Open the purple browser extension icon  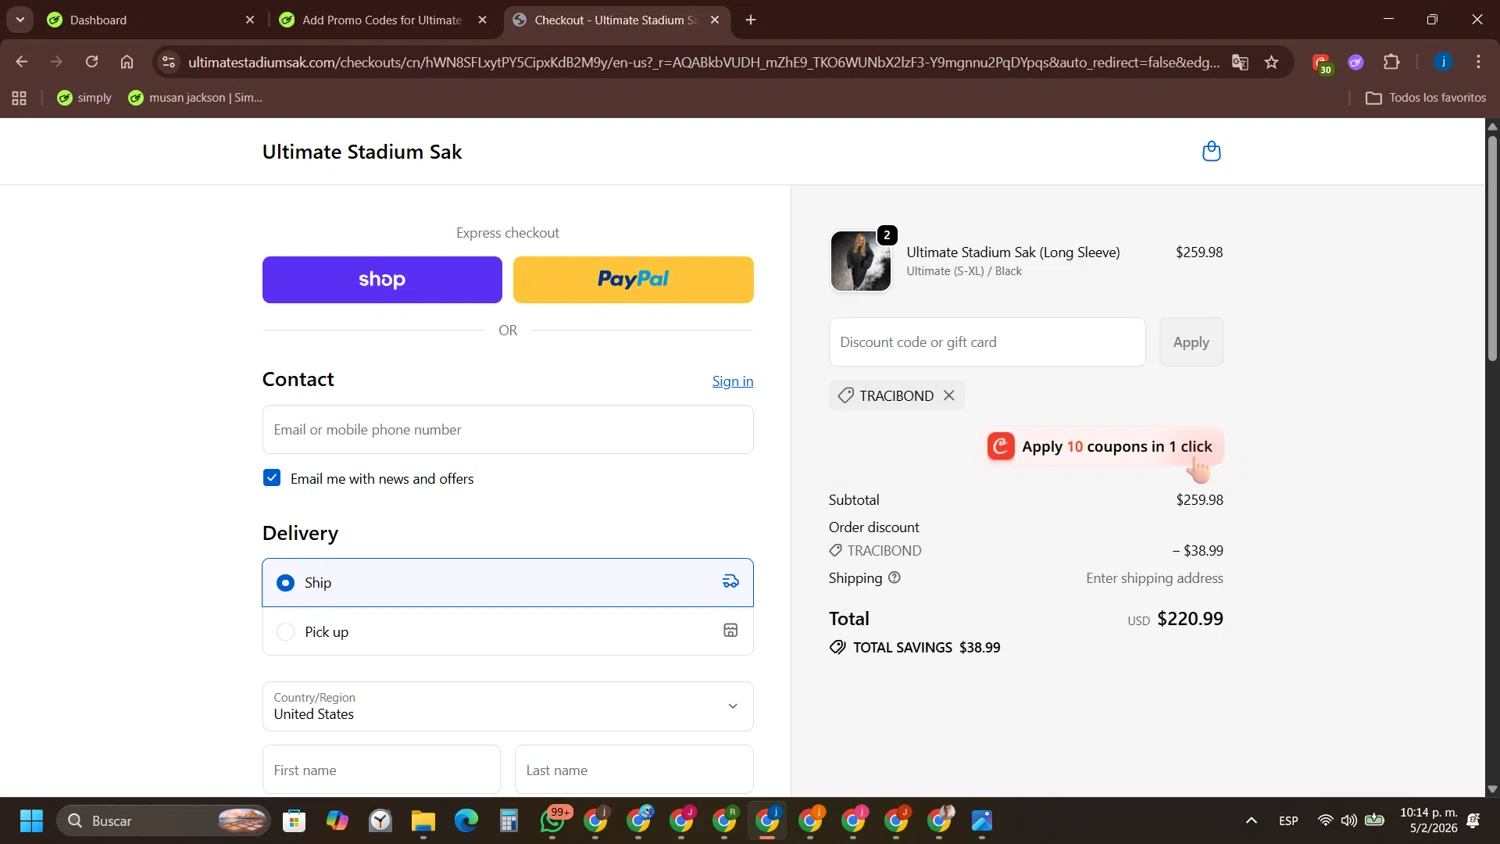pyautogui.click(x=1356, y=62)
